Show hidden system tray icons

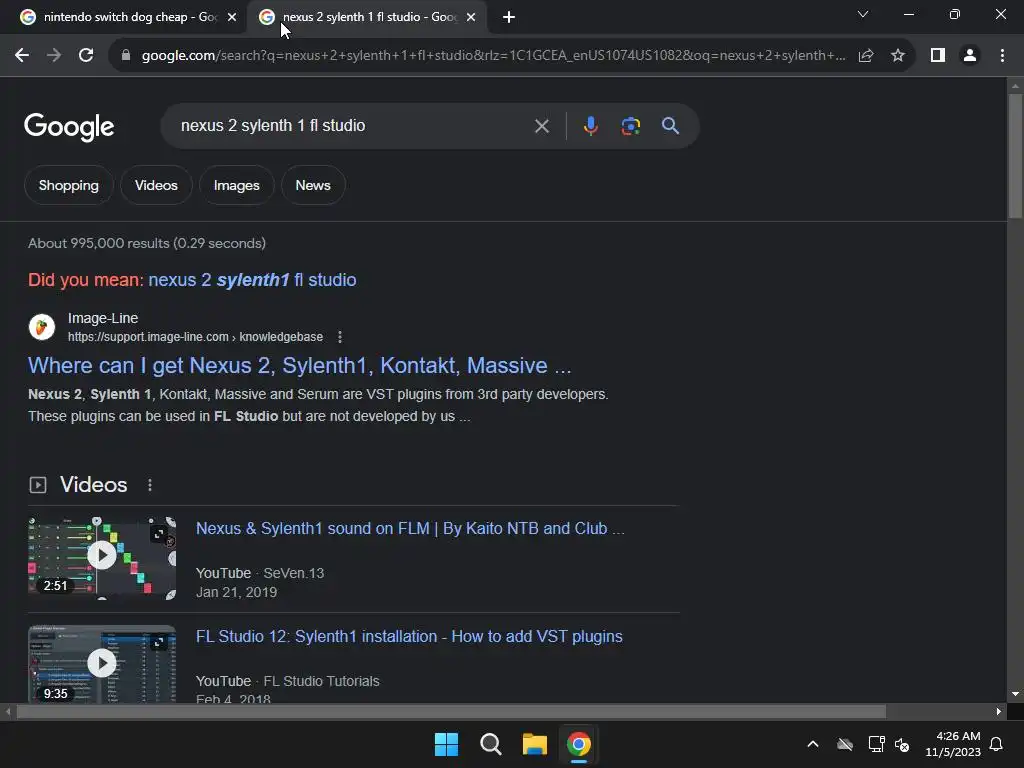pyautogui.click(x=812, y=744)
